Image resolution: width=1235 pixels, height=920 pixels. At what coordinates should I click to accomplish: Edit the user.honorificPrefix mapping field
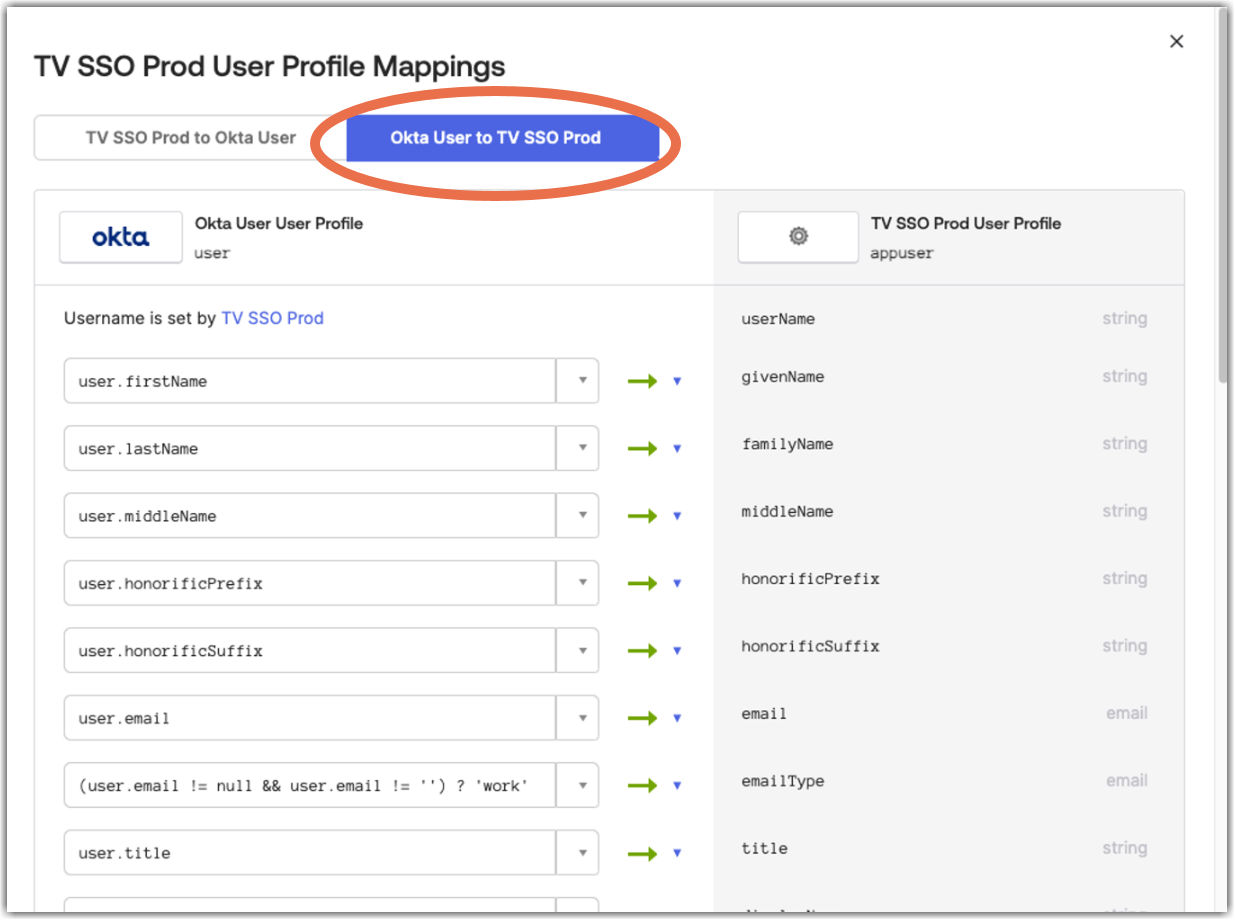coord(310,583)
